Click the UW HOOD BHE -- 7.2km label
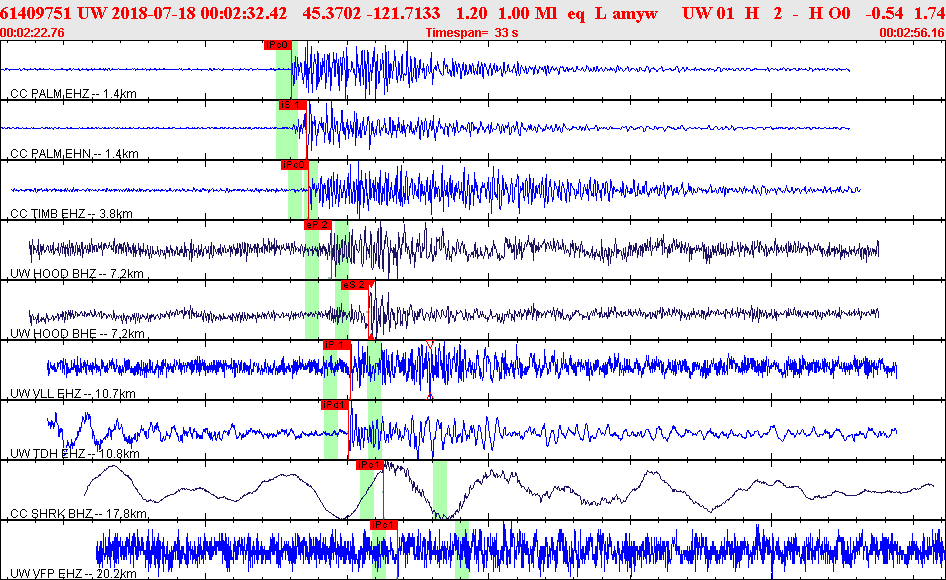 click(77, 333)
